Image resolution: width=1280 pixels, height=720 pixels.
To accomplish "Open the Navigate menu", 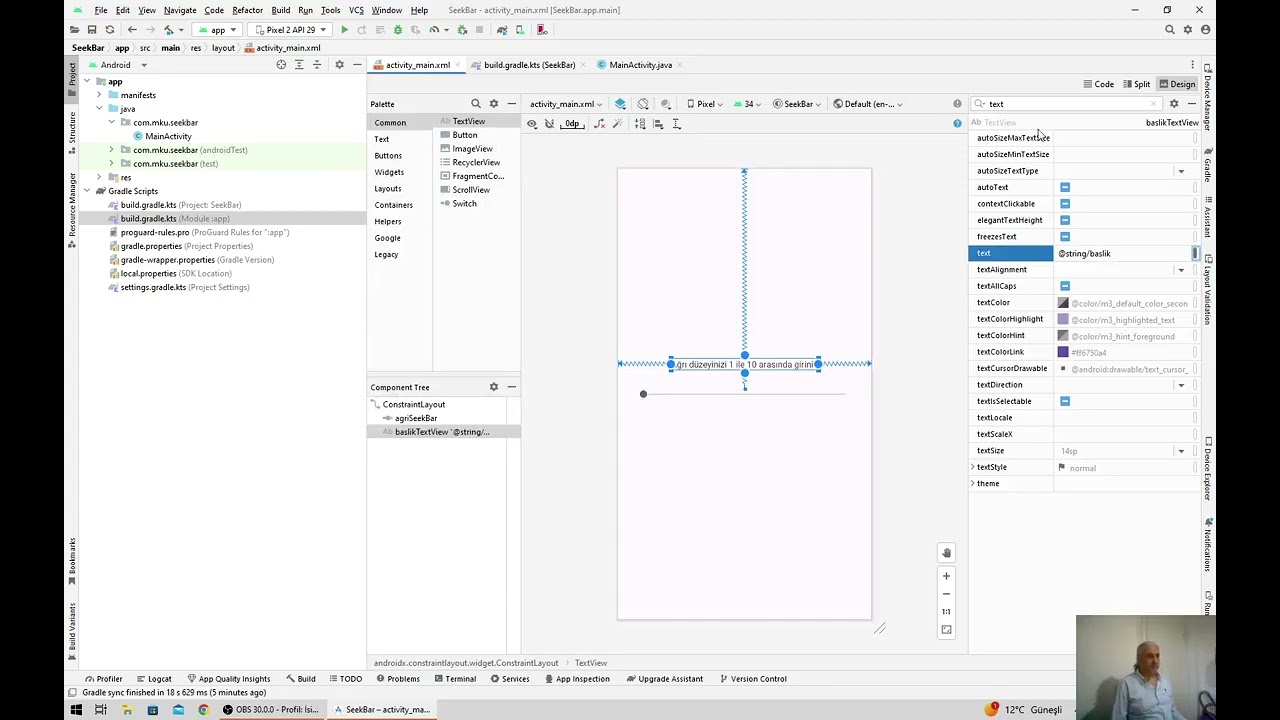I will [180, 10].
